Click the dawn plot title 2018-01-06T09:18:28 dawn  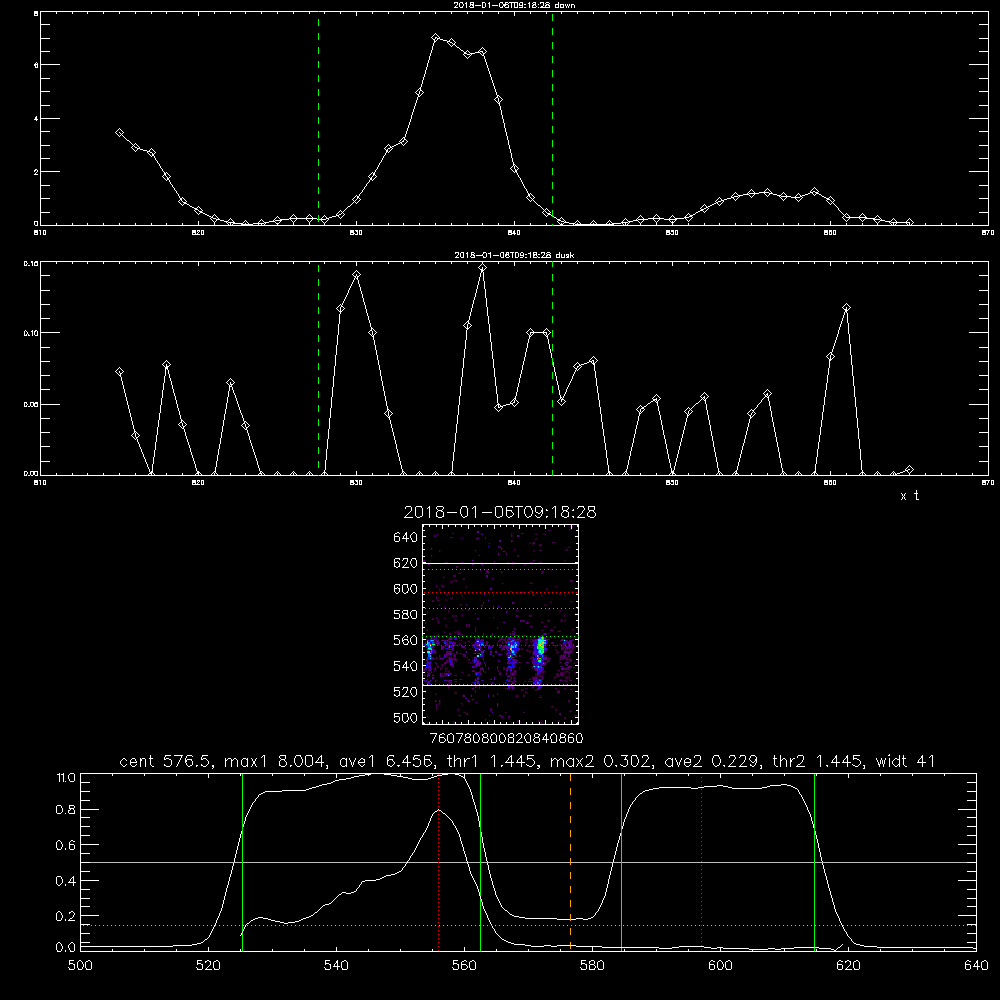point(514,5)
